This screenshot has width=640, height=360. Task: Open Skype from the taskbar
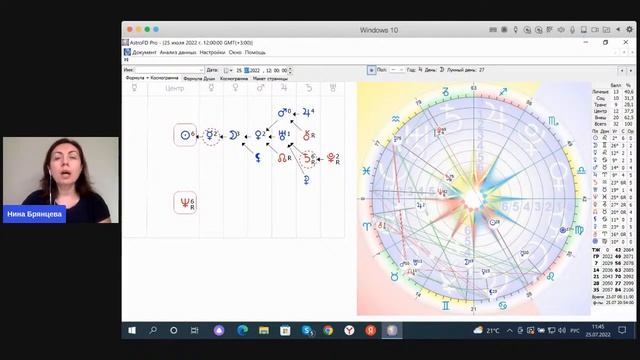307,330
